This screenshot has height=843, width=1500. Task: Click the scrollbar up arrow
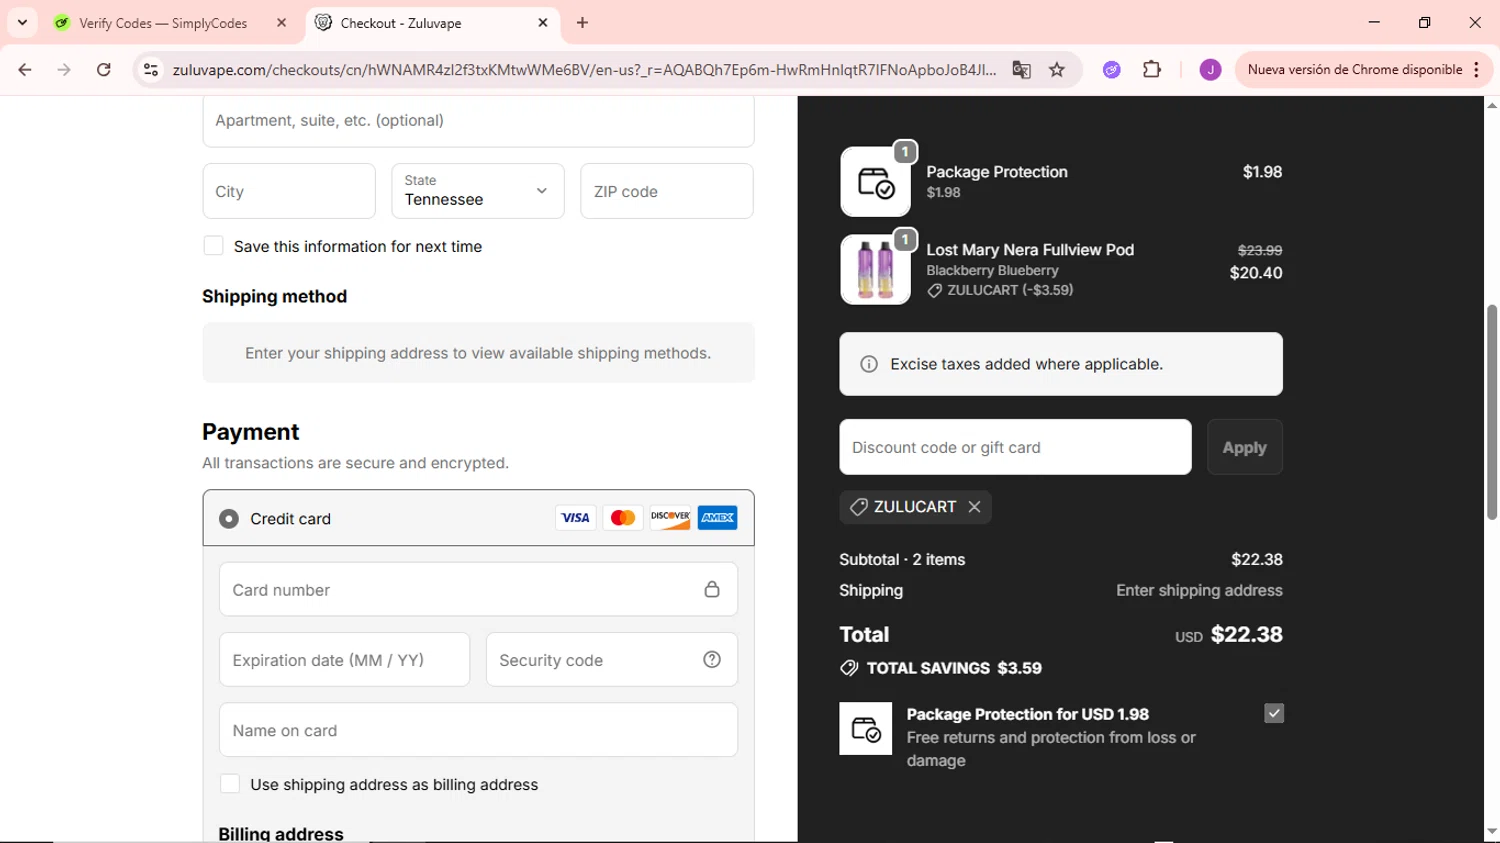1492,105
